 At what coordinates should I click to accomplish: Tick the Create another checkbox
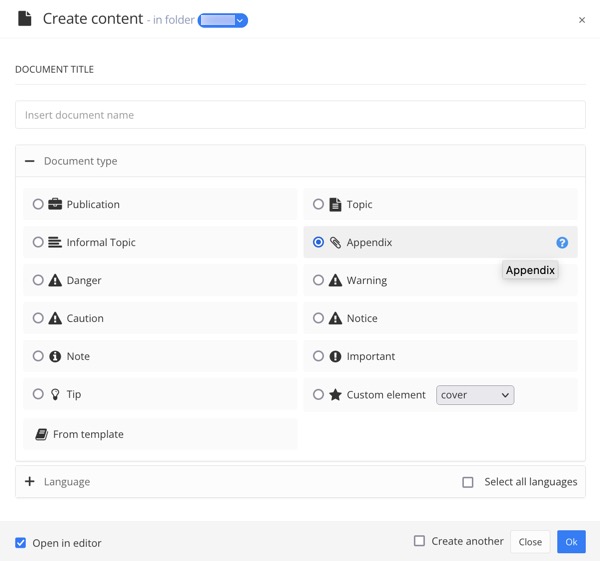click(x=419, y=541)
